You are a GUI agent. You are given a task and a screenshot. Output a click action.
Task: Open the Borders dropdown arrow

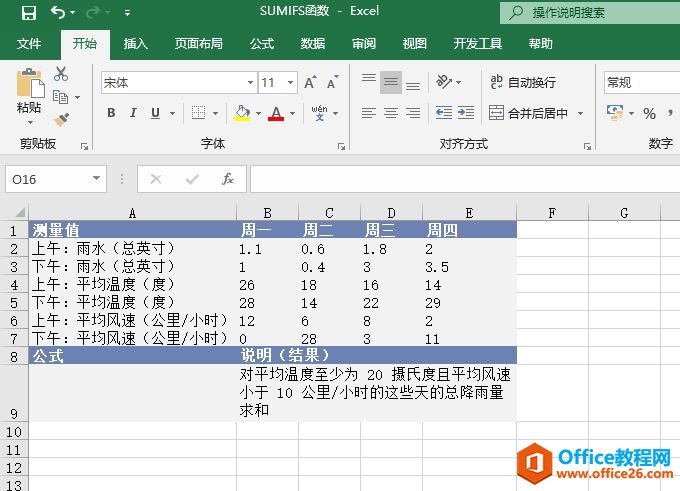coord(216,114)
